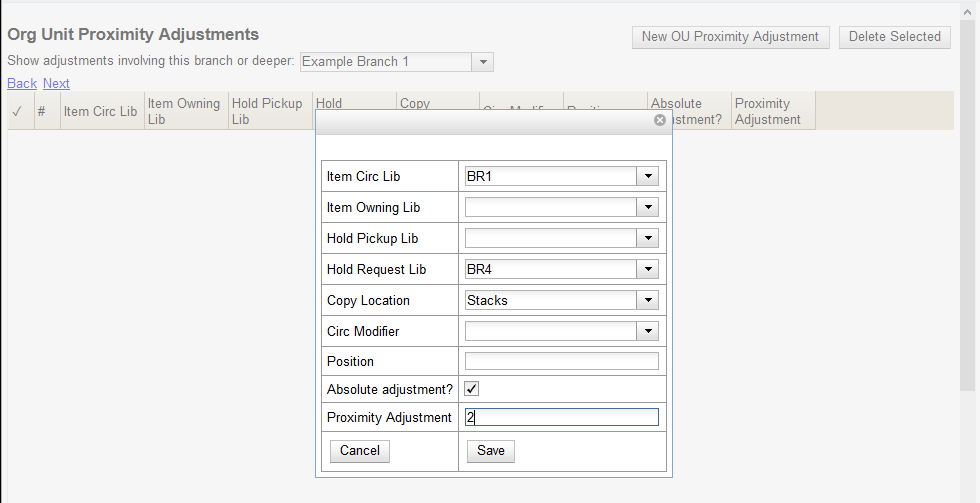Toggle the Absolute adjustment checkbox
The image size is (980, 503).
[x=472, y=389]
